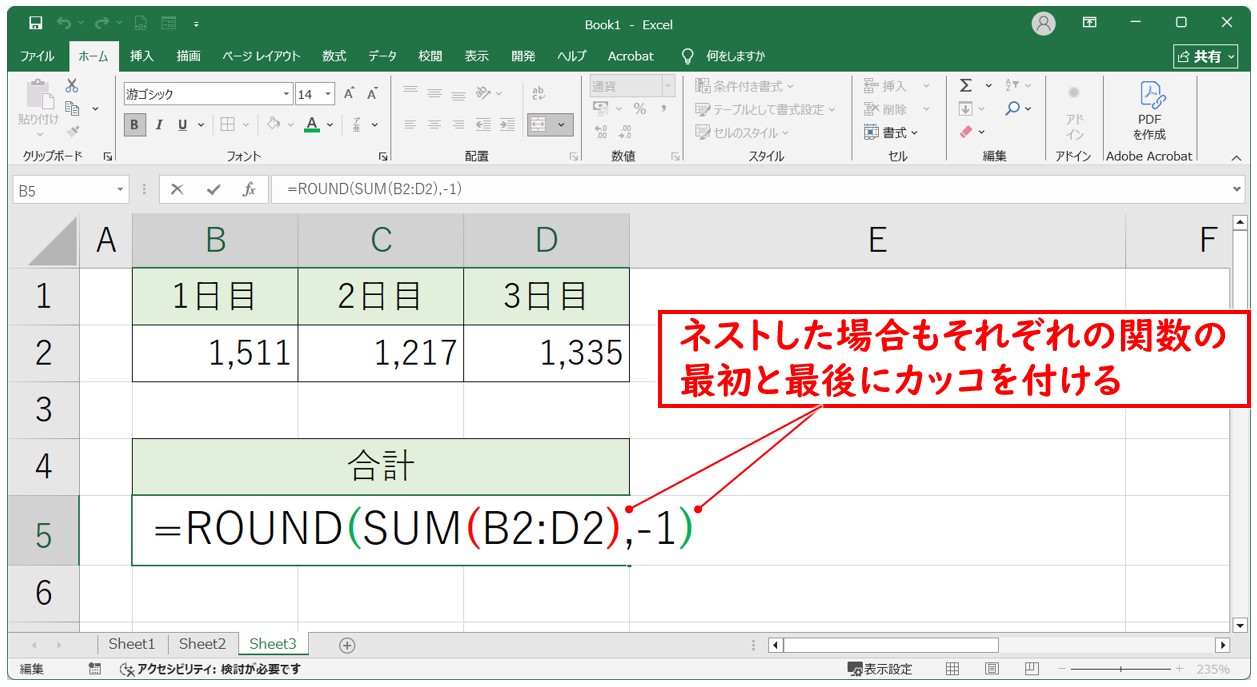Cancel formula entry with the X icon
The height and width of the screenshot is (687, 1257).
tap(177, 189)
